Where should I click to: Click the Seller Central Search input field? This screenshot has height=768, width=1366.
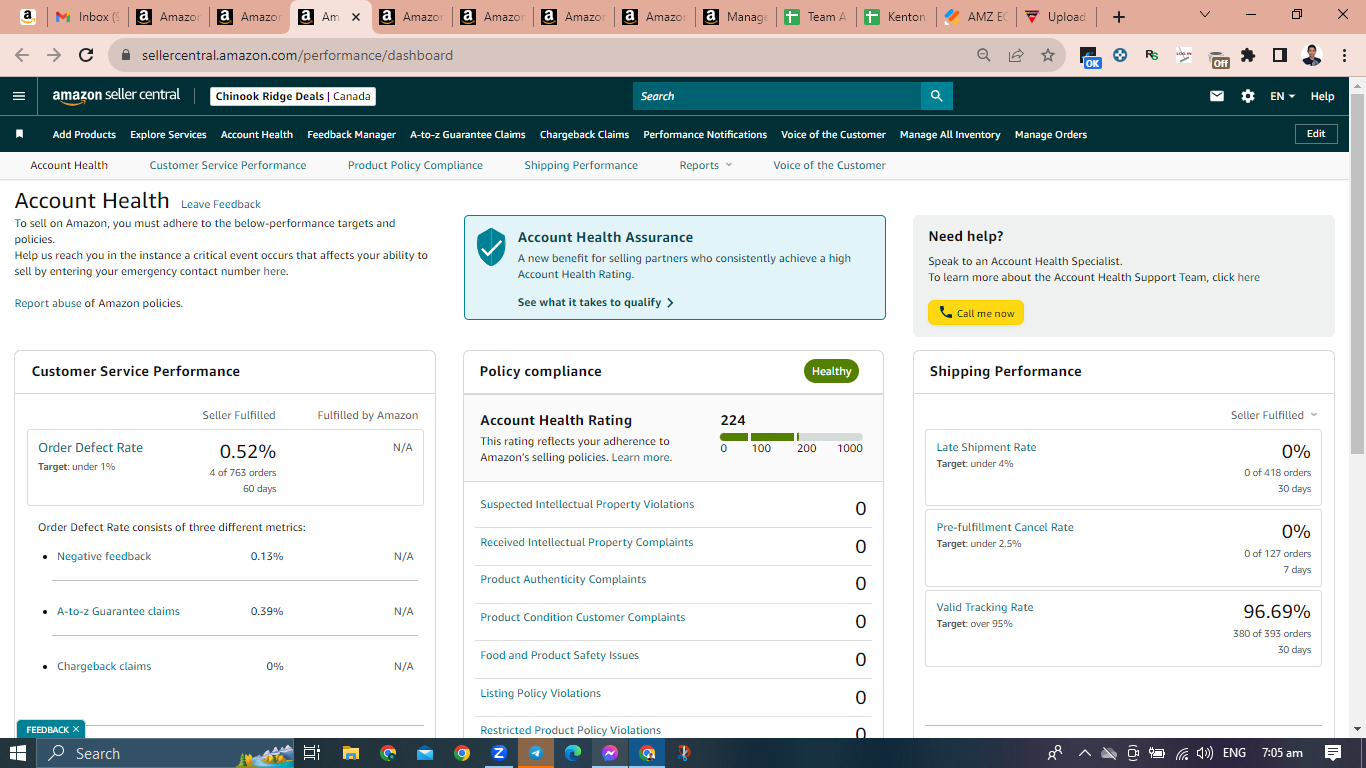point(777,96)
